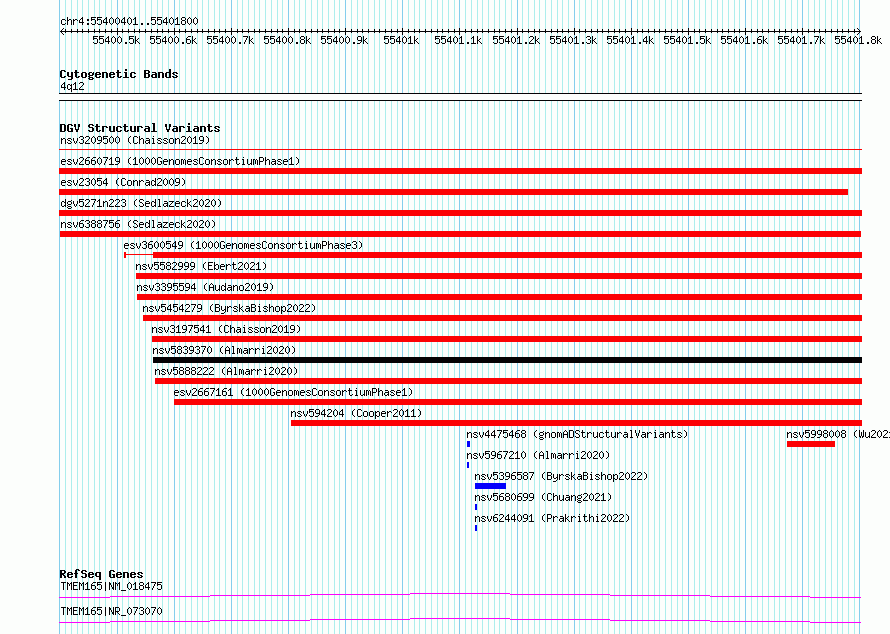Open nsv3395594 (Audano2019) label
This screenshot has width=890, height=634.
coord(205,287)
